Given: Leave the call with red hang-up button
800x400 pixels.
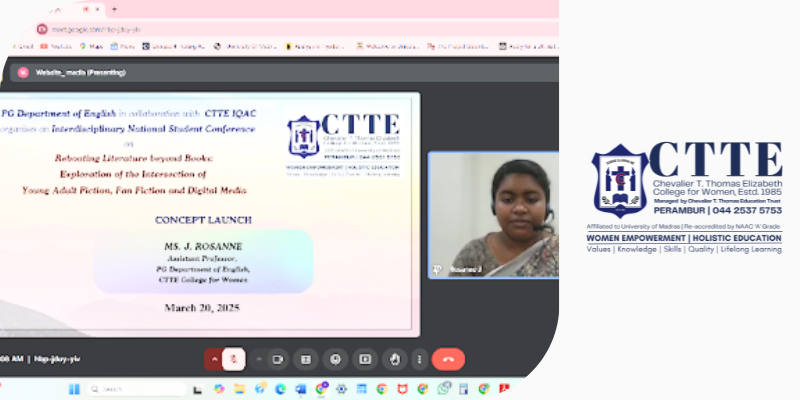Looking at the screenshot, I should coord(448,359).
